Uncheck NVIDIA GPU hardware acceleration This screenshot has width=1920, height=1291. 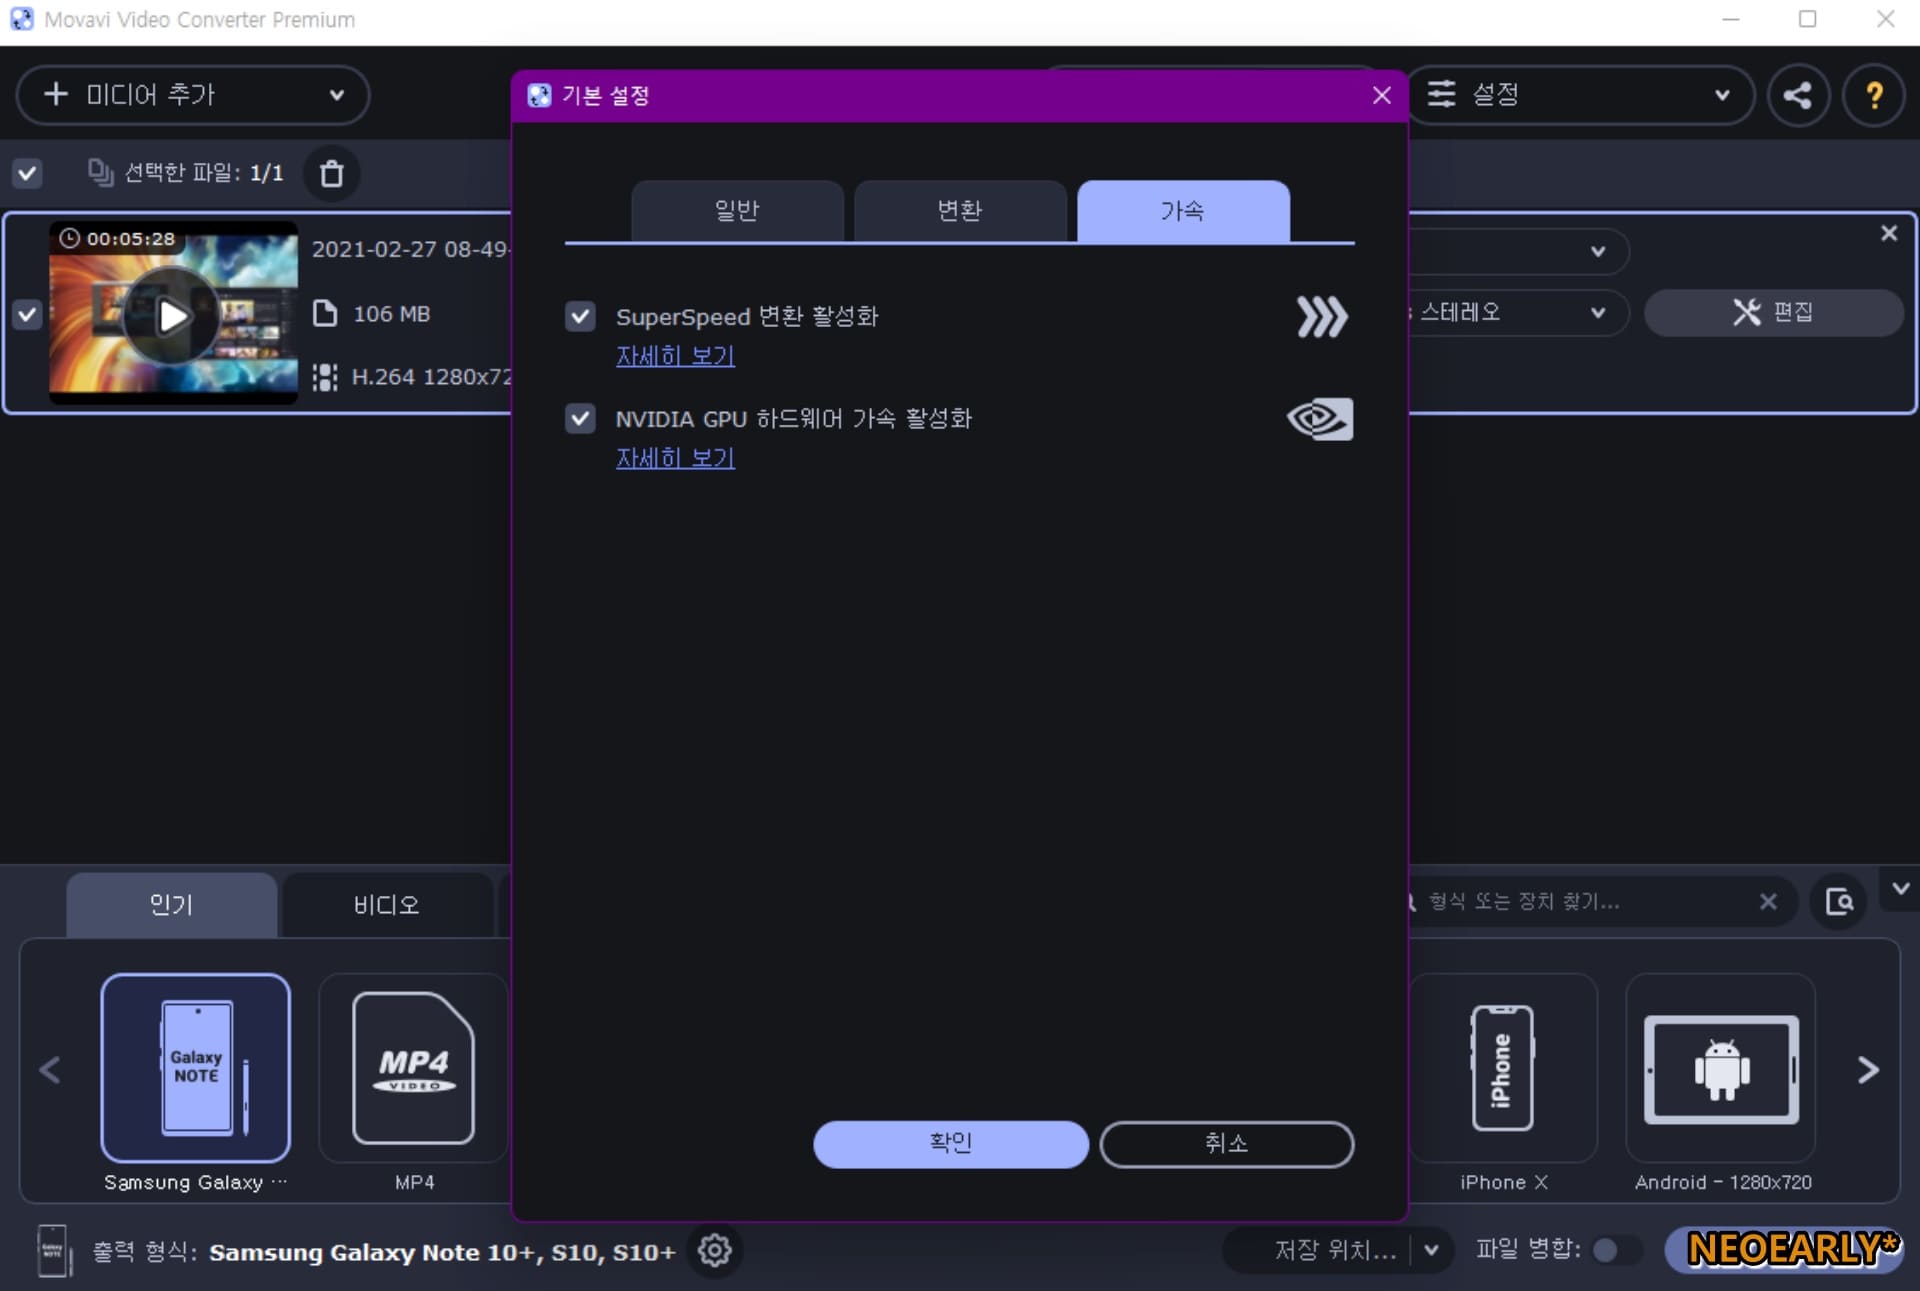click(580, 418)
